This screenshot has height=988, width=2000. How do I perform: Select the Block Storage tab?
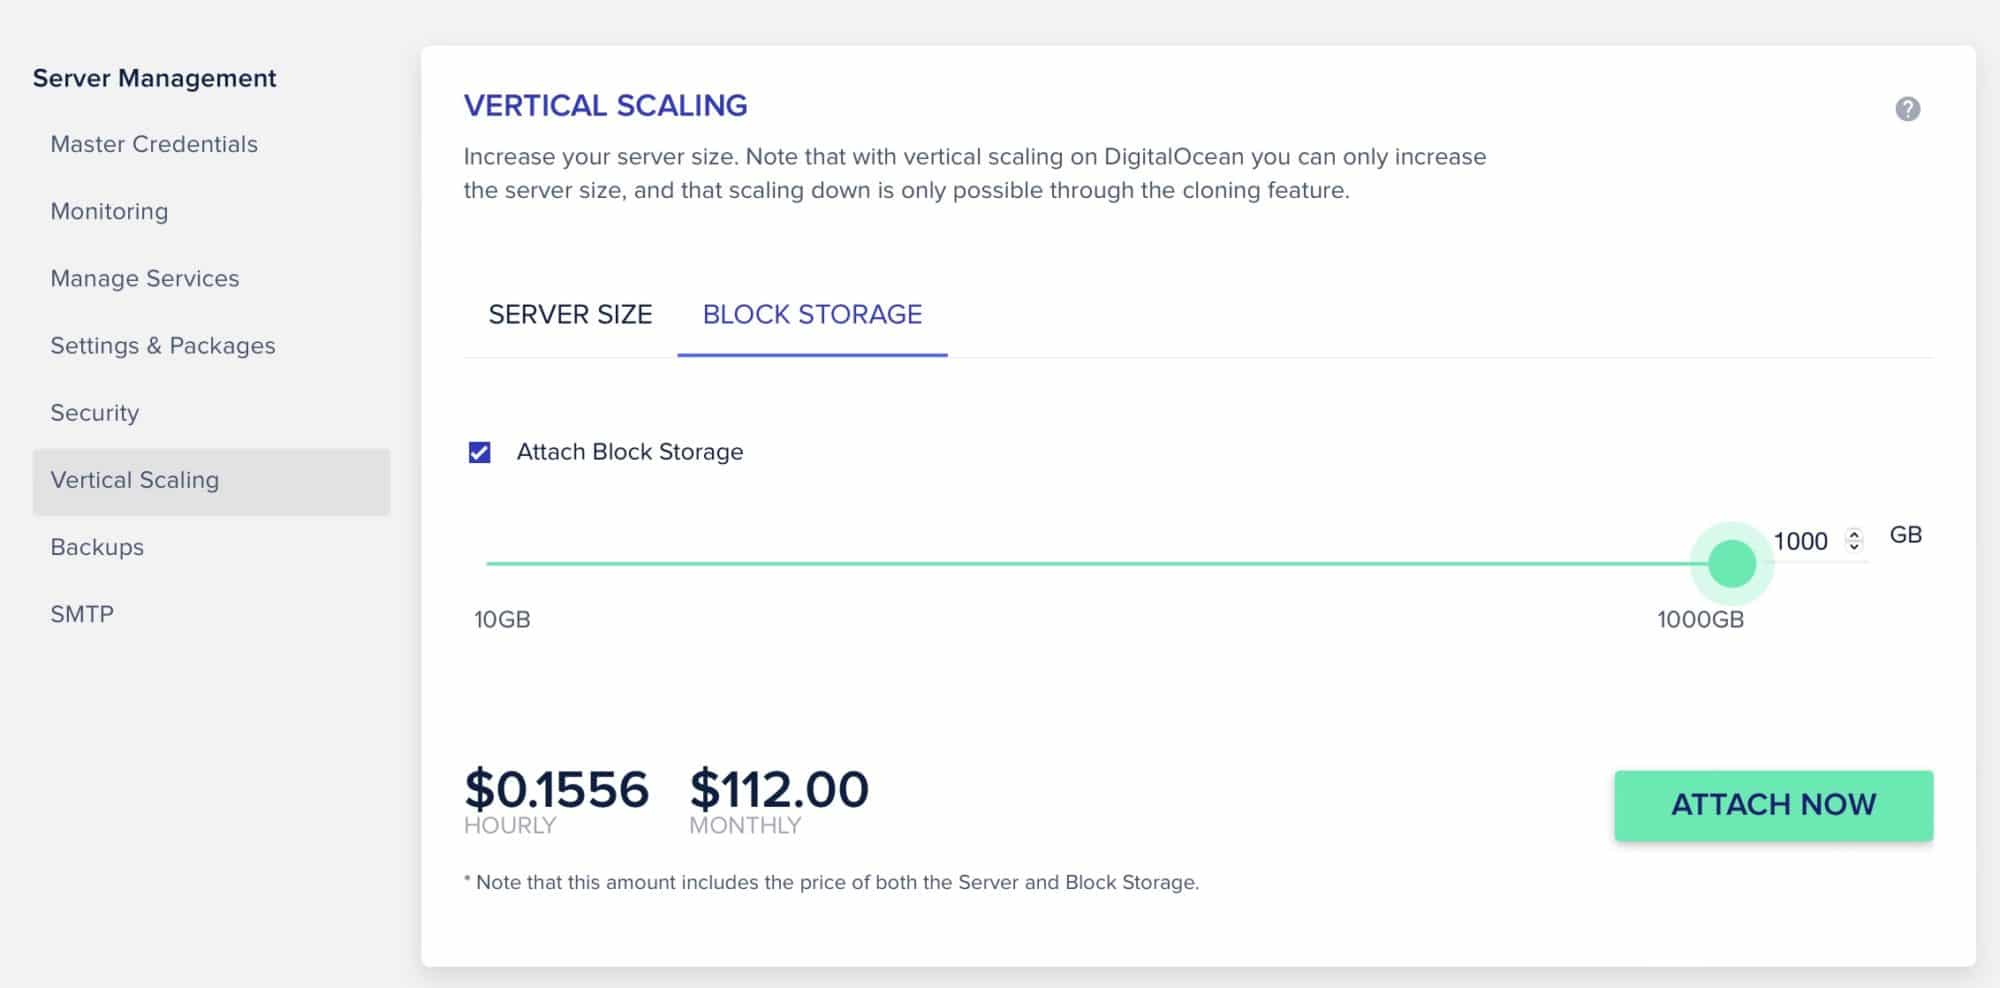(812, 314)
